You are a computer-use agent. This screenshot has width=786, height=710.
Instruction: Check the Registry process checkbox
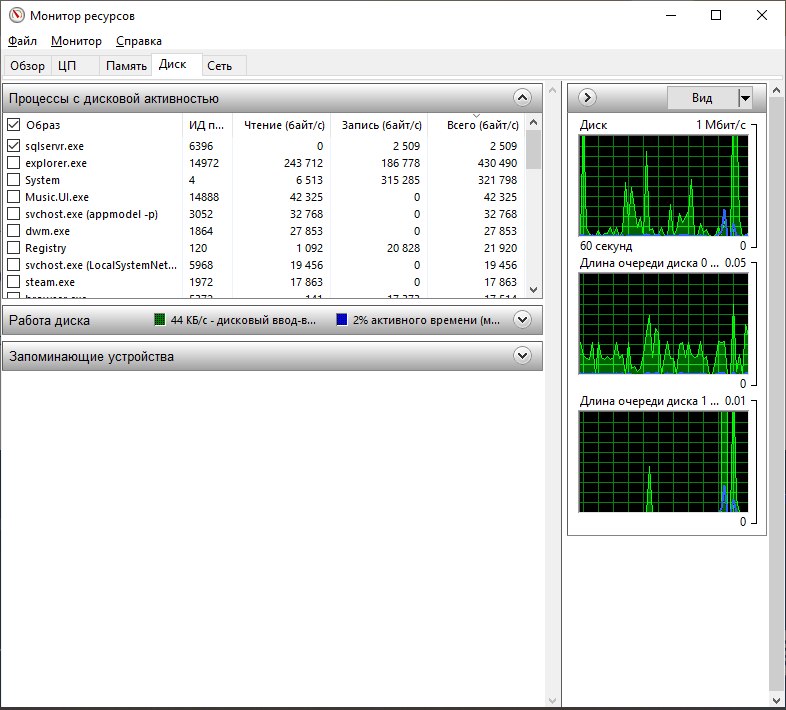[x=14, y=248]
